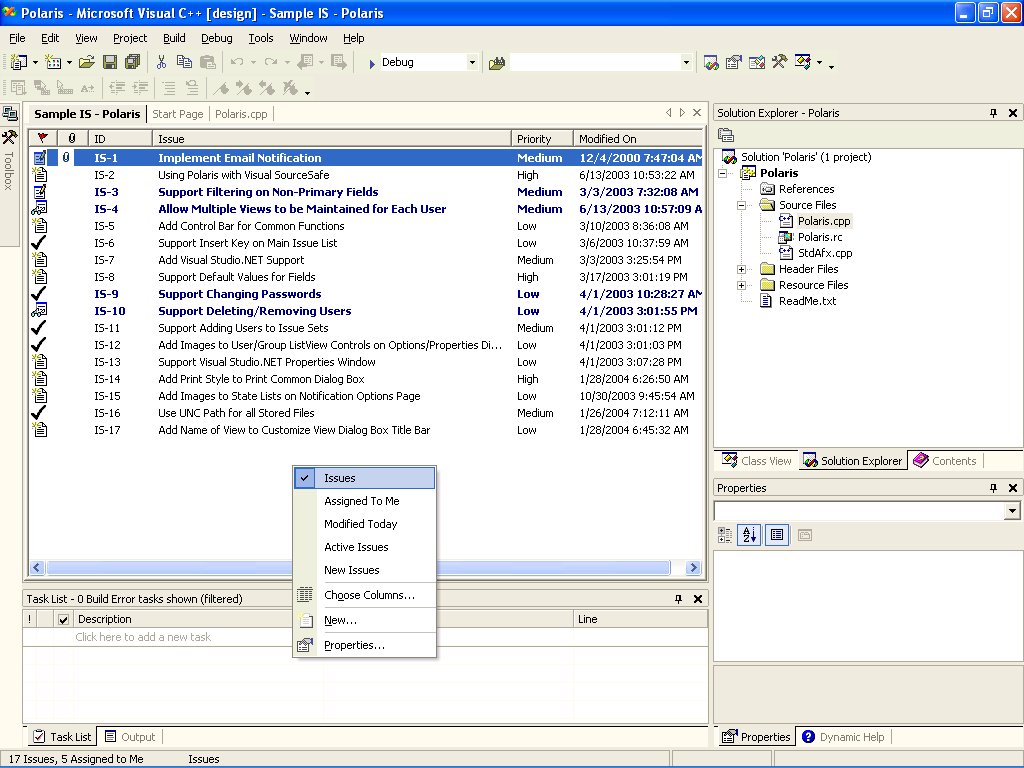Click the status icon of issue IS-4
Image resolution: width=1024 pixels, height=768 pixels.
(x=39, y=209)
